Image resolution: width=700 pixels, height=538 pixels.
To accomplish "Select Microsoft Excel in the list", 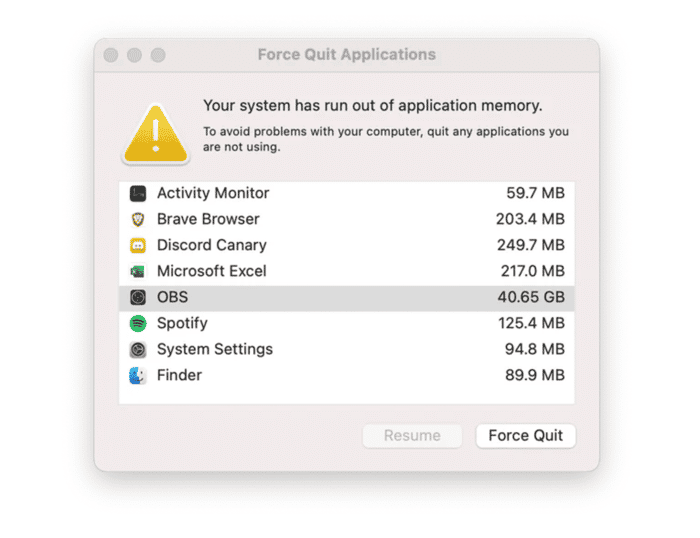I will coord(212,271).
